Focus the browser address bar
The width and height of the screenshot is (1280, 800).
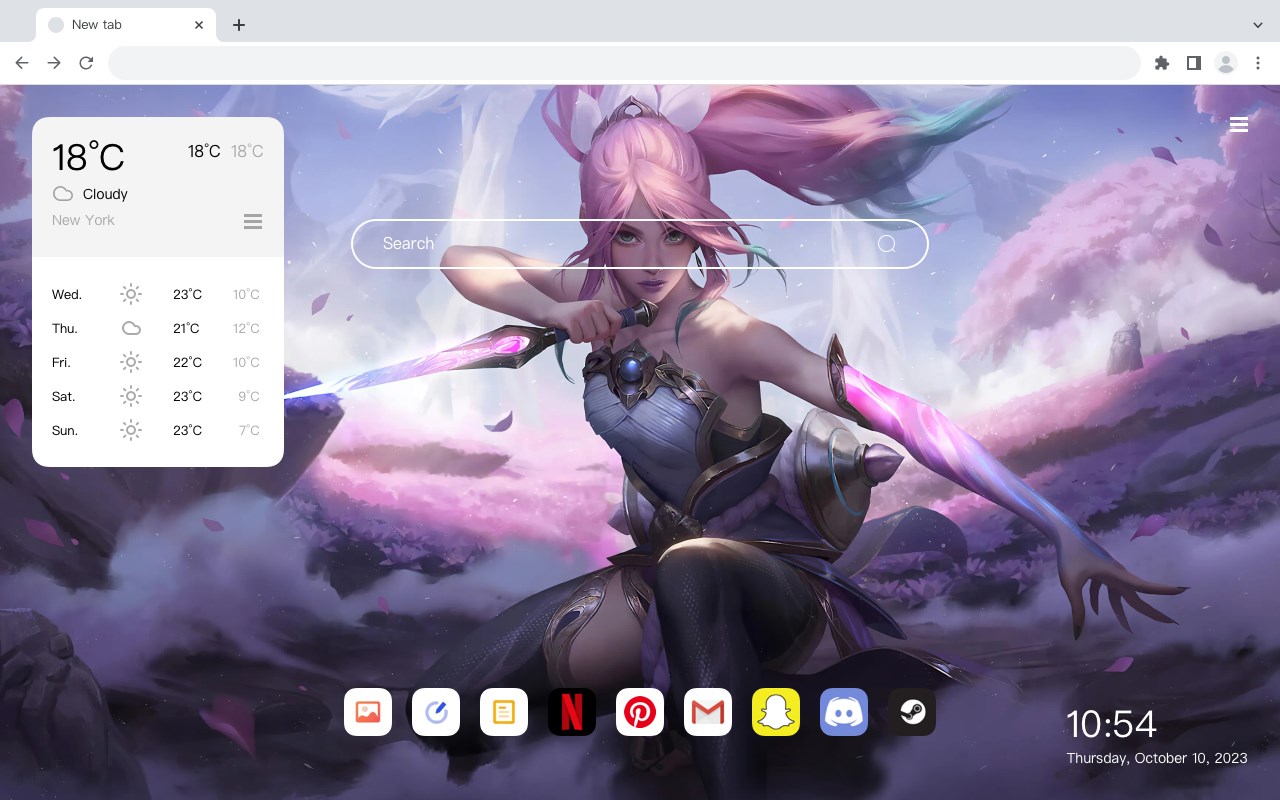pos(624,63)
